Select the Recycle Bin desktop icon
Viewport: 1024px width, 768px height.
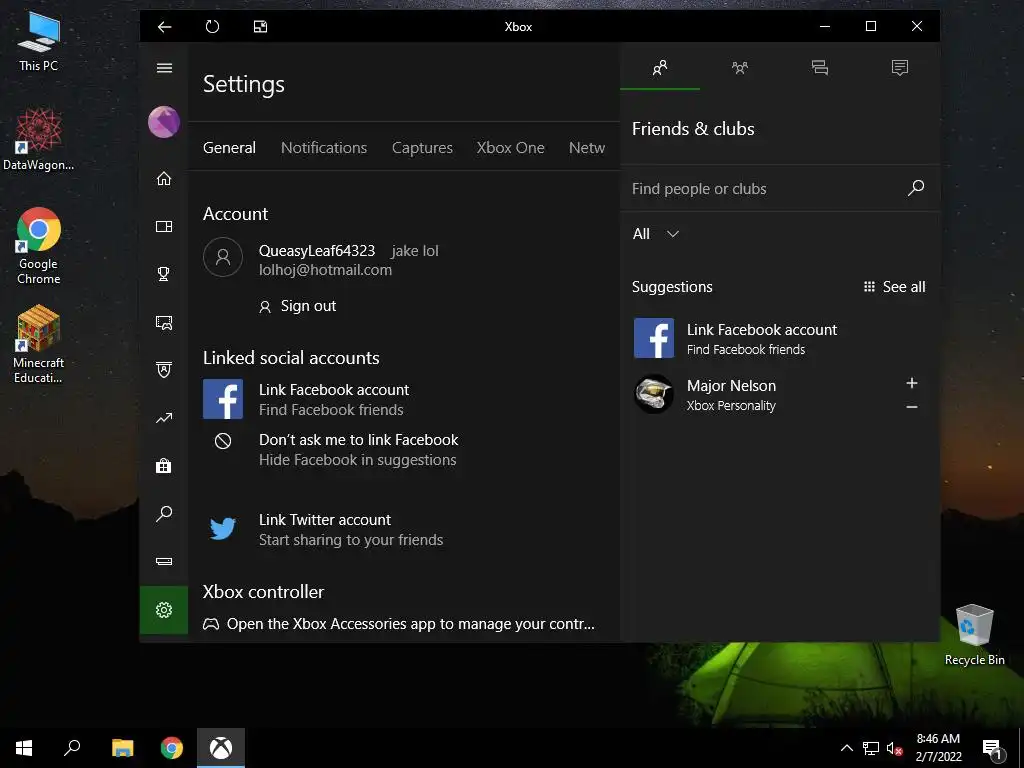pos(974,635)
